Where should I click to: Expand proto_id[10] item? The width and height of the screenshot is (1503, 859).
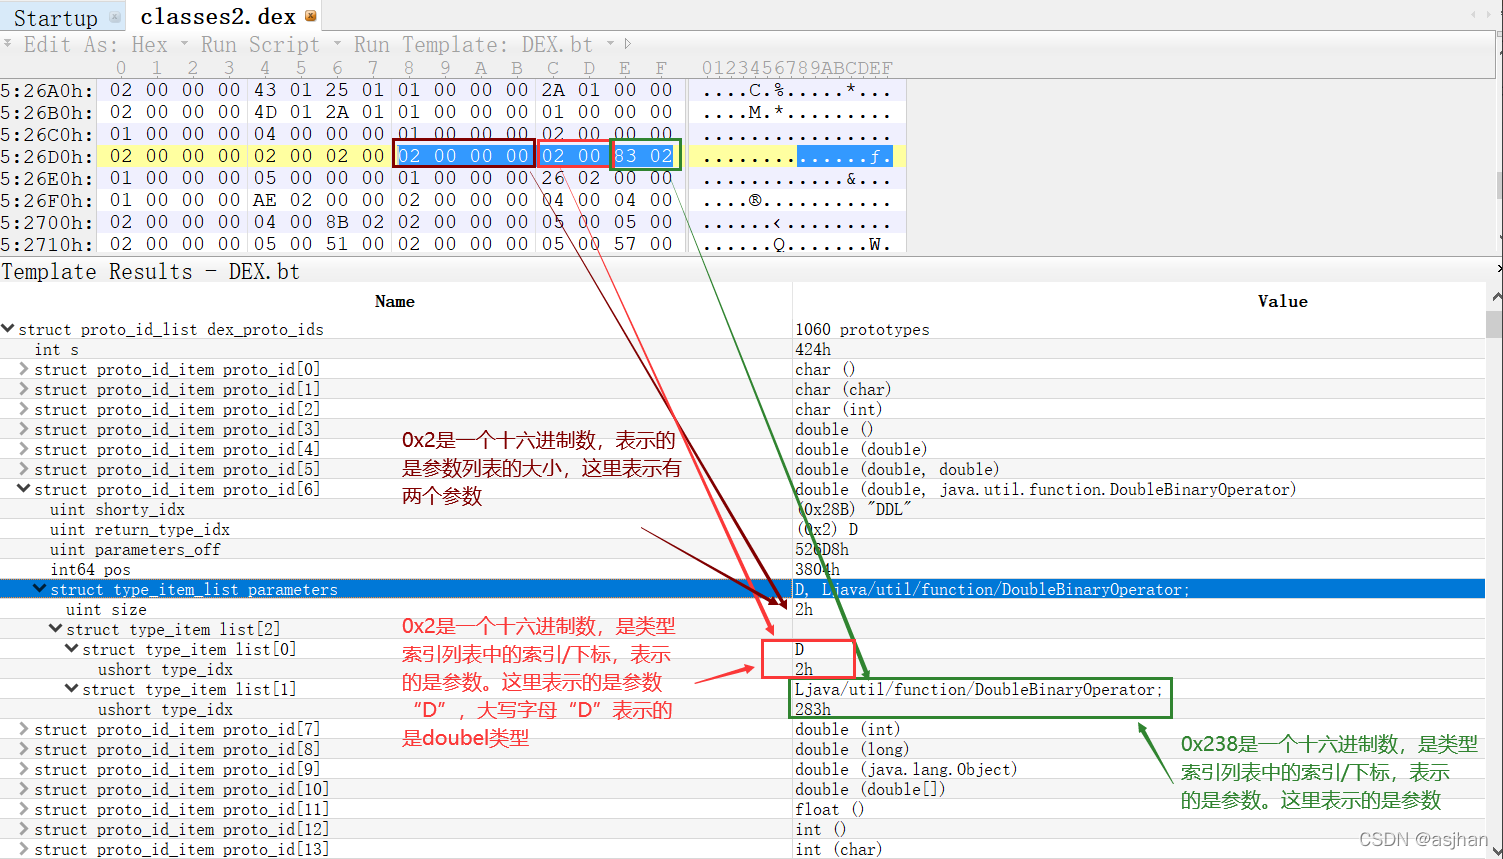click(24, 789)
